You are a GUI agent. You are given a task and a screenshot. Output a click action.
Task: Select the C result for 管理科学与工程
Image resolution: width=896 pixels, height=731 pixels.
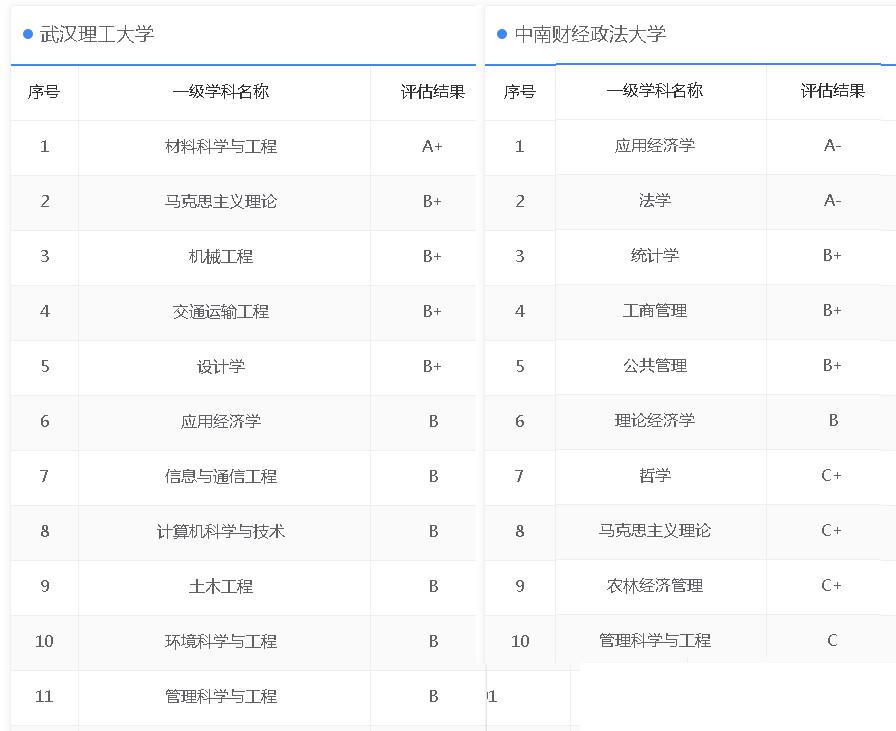(x=832, y=640)
